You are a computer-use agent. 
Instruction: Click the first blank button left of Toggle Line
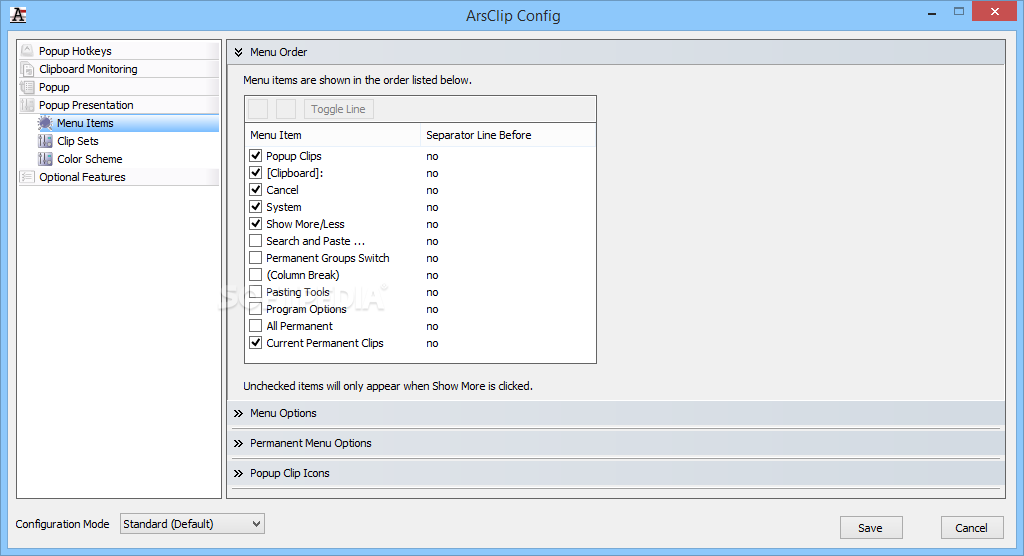258,109
